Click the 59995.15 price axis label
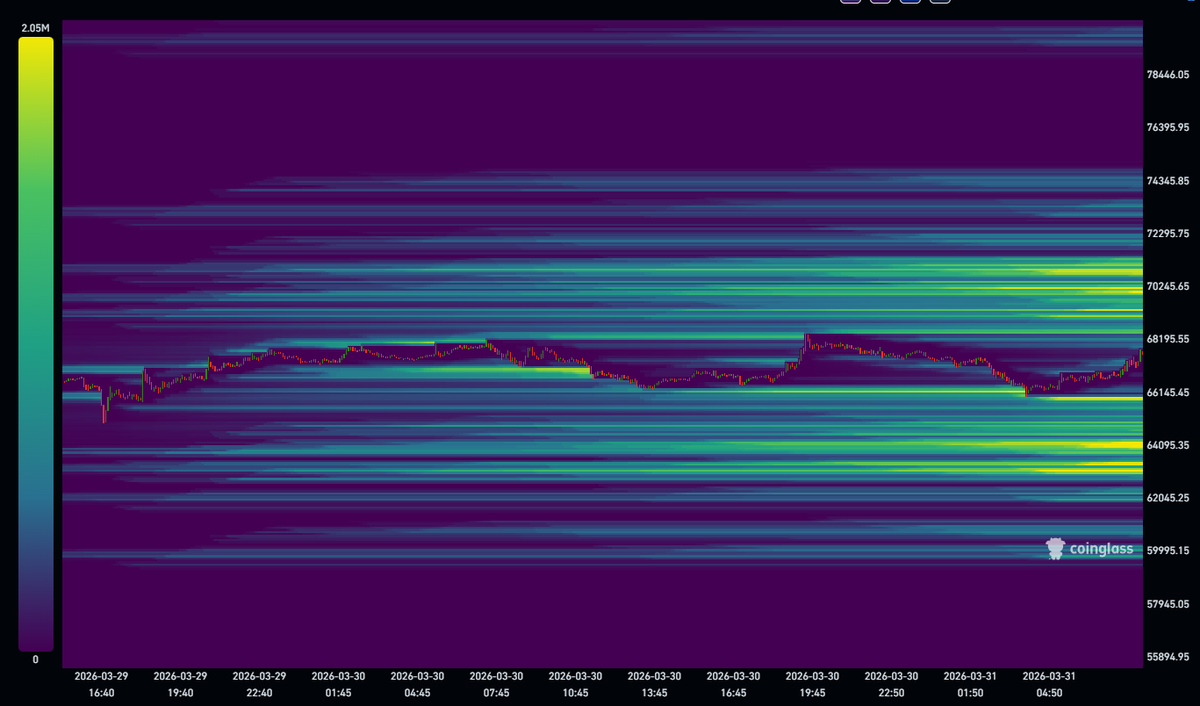 (x=1167, y=551)
